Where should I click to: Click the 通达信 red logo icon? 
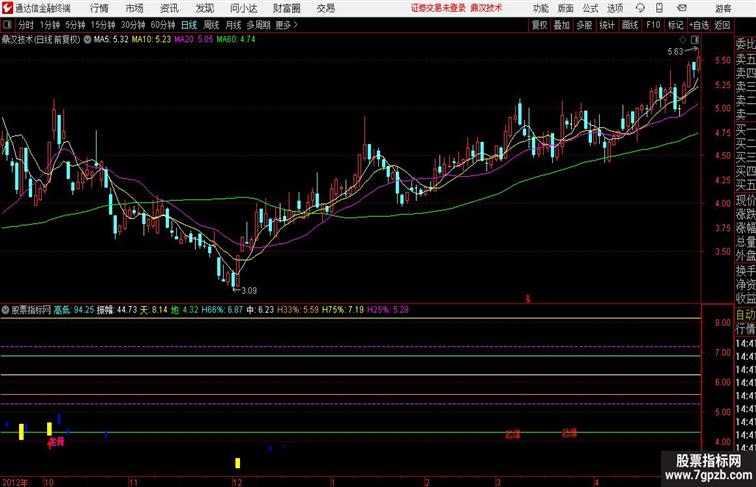coord(7,8)
